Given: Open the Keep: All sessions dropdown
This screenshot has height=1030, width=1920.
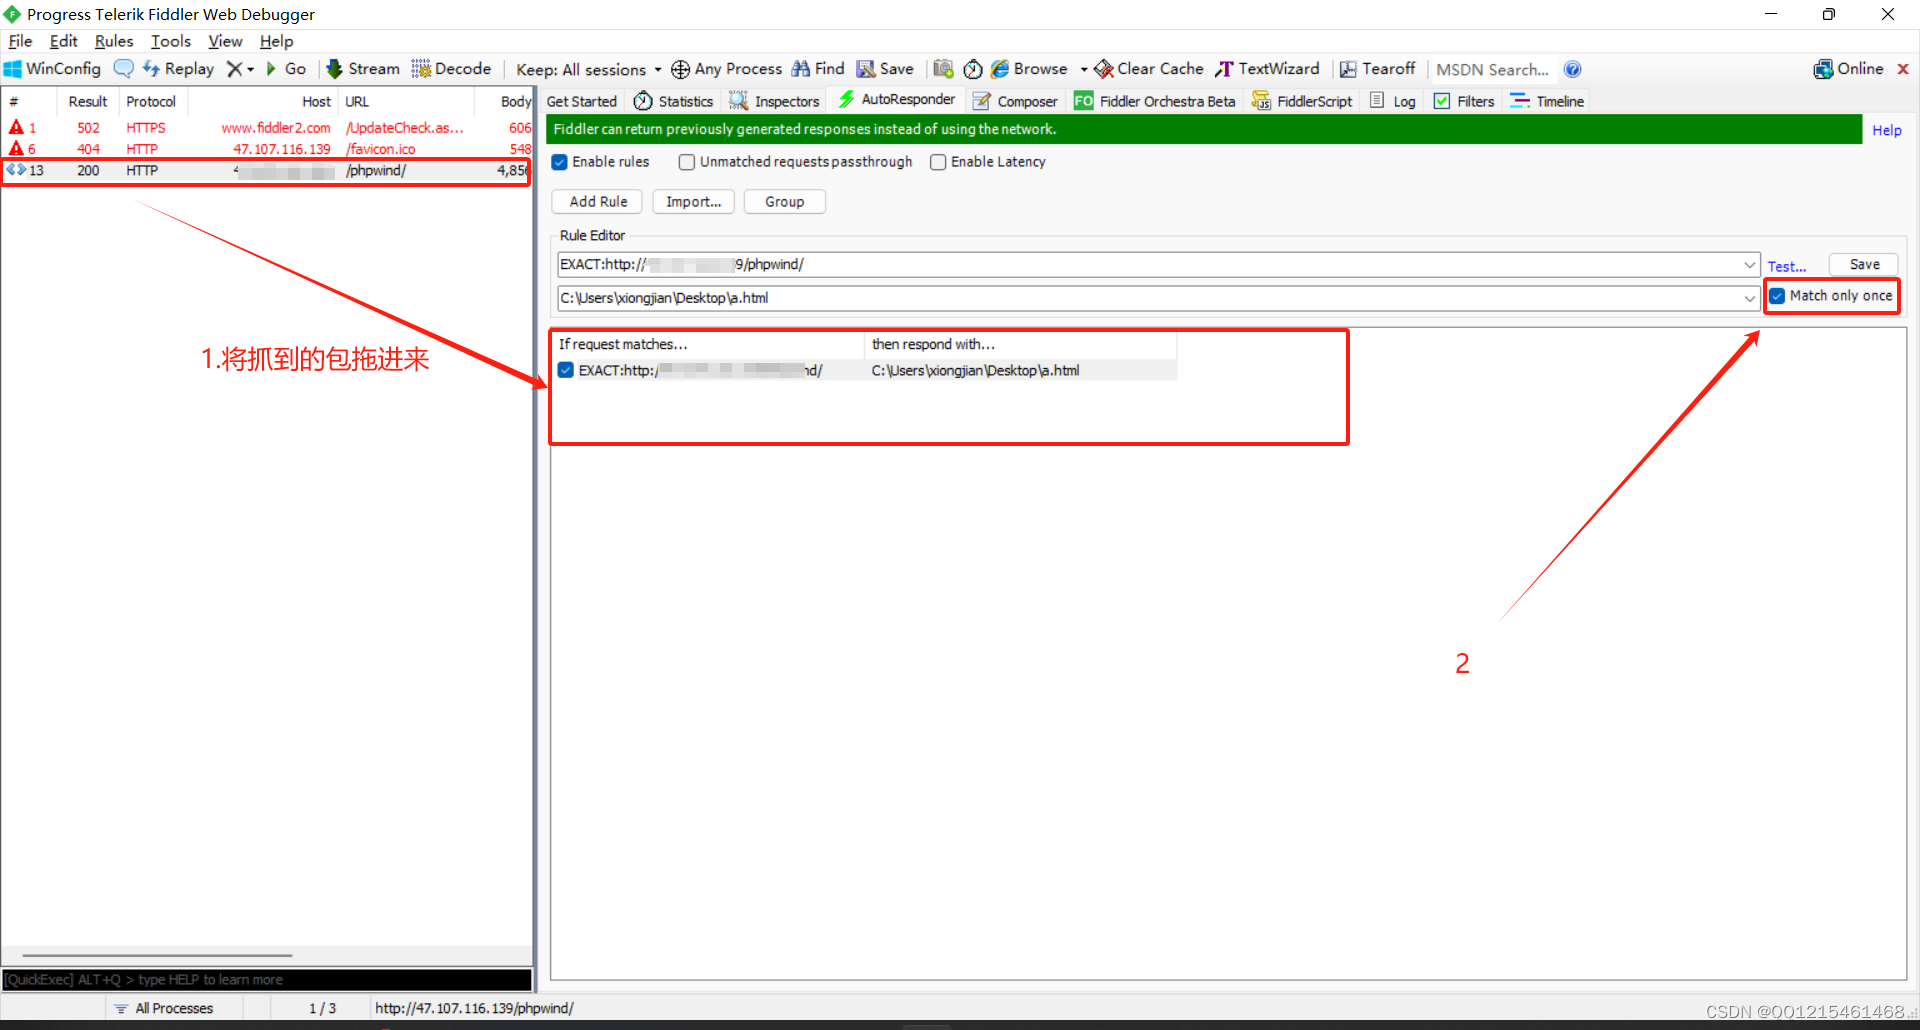Looking at the screenshot, I should point(589,69).
